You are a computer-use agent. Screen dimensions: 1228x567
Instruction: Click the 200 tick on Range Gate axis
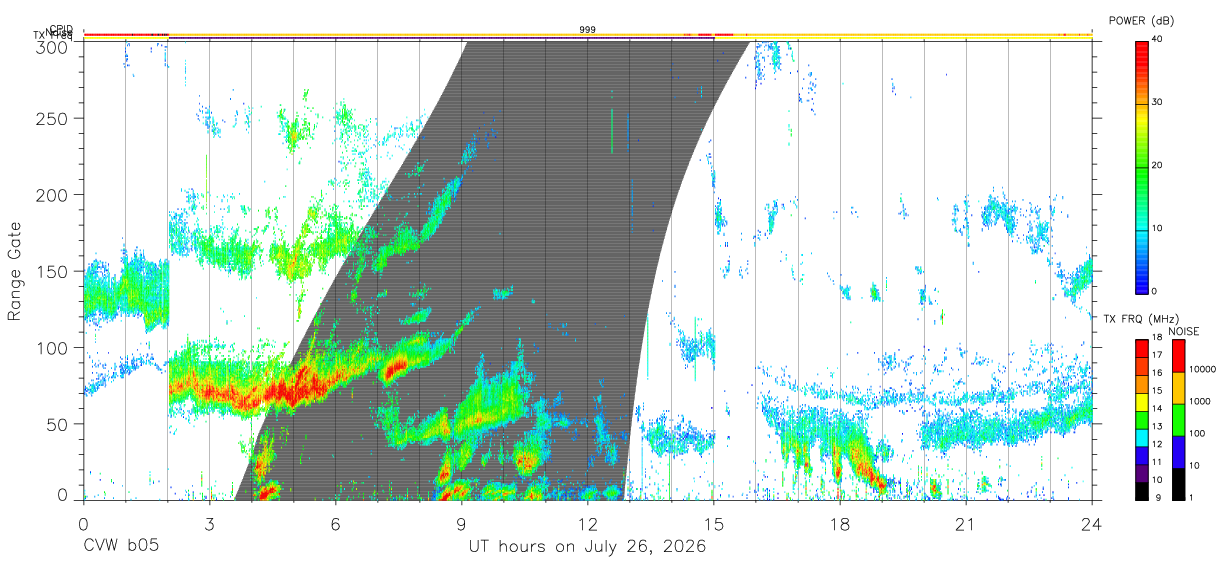[x=54, y=194]
